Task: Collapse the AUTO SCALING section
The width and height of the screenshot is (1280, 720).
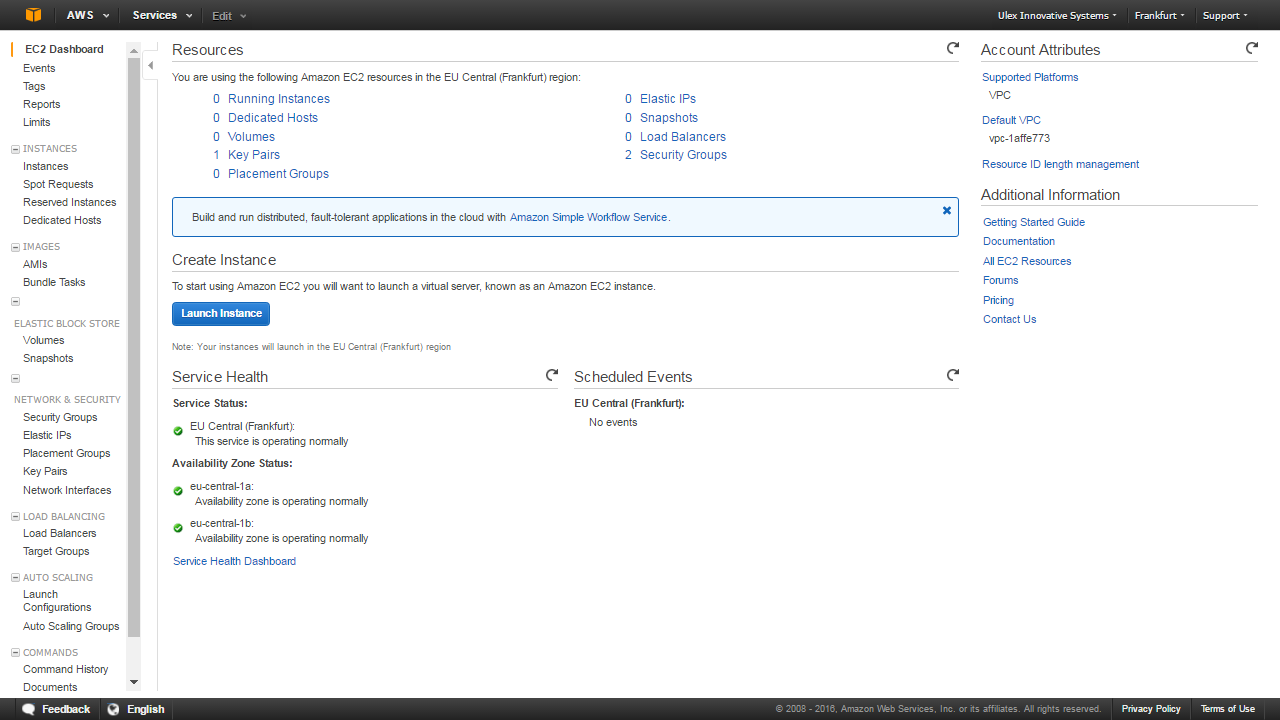Action: pyautogui.click(x=15, y=578)
